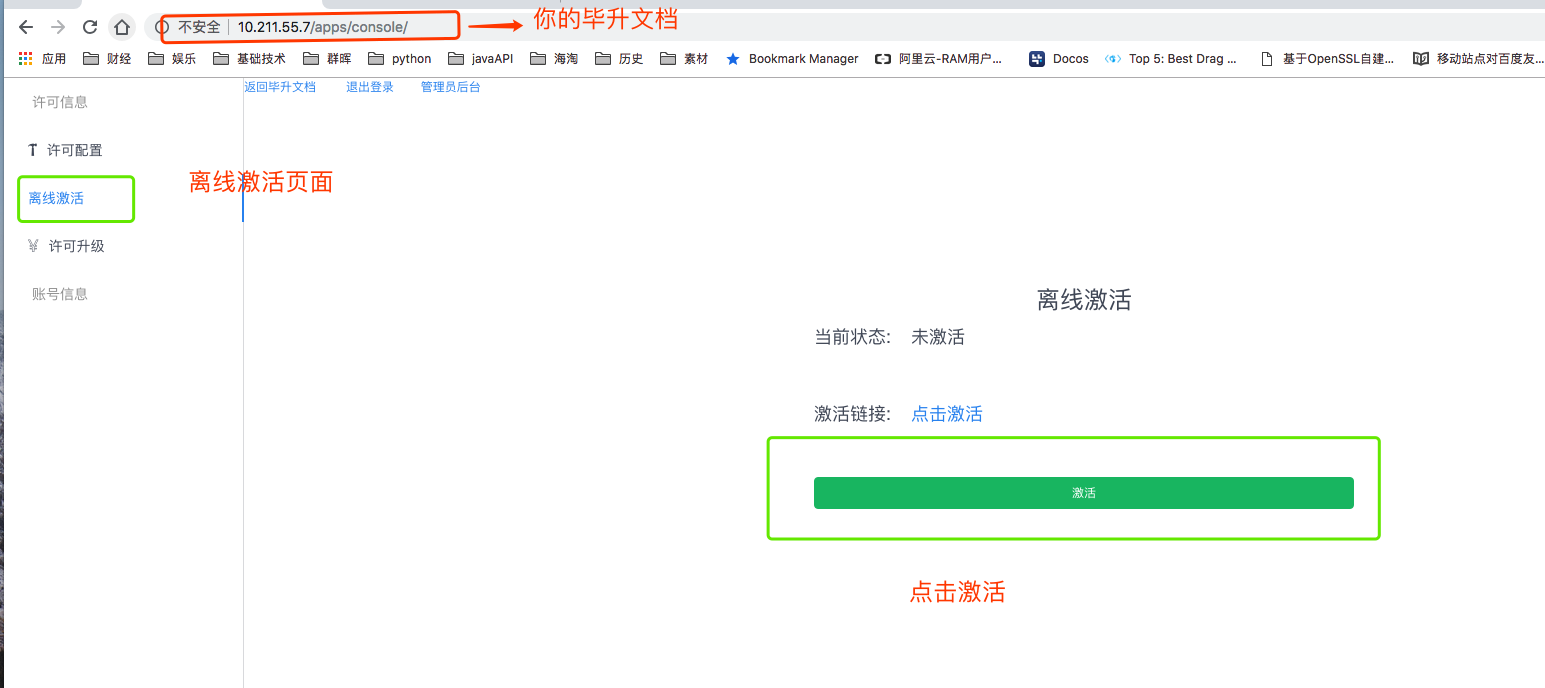Viewport: 1545px width, 688px height.
Task: Click the 点击激活 activation link
Action: point(947,414)
